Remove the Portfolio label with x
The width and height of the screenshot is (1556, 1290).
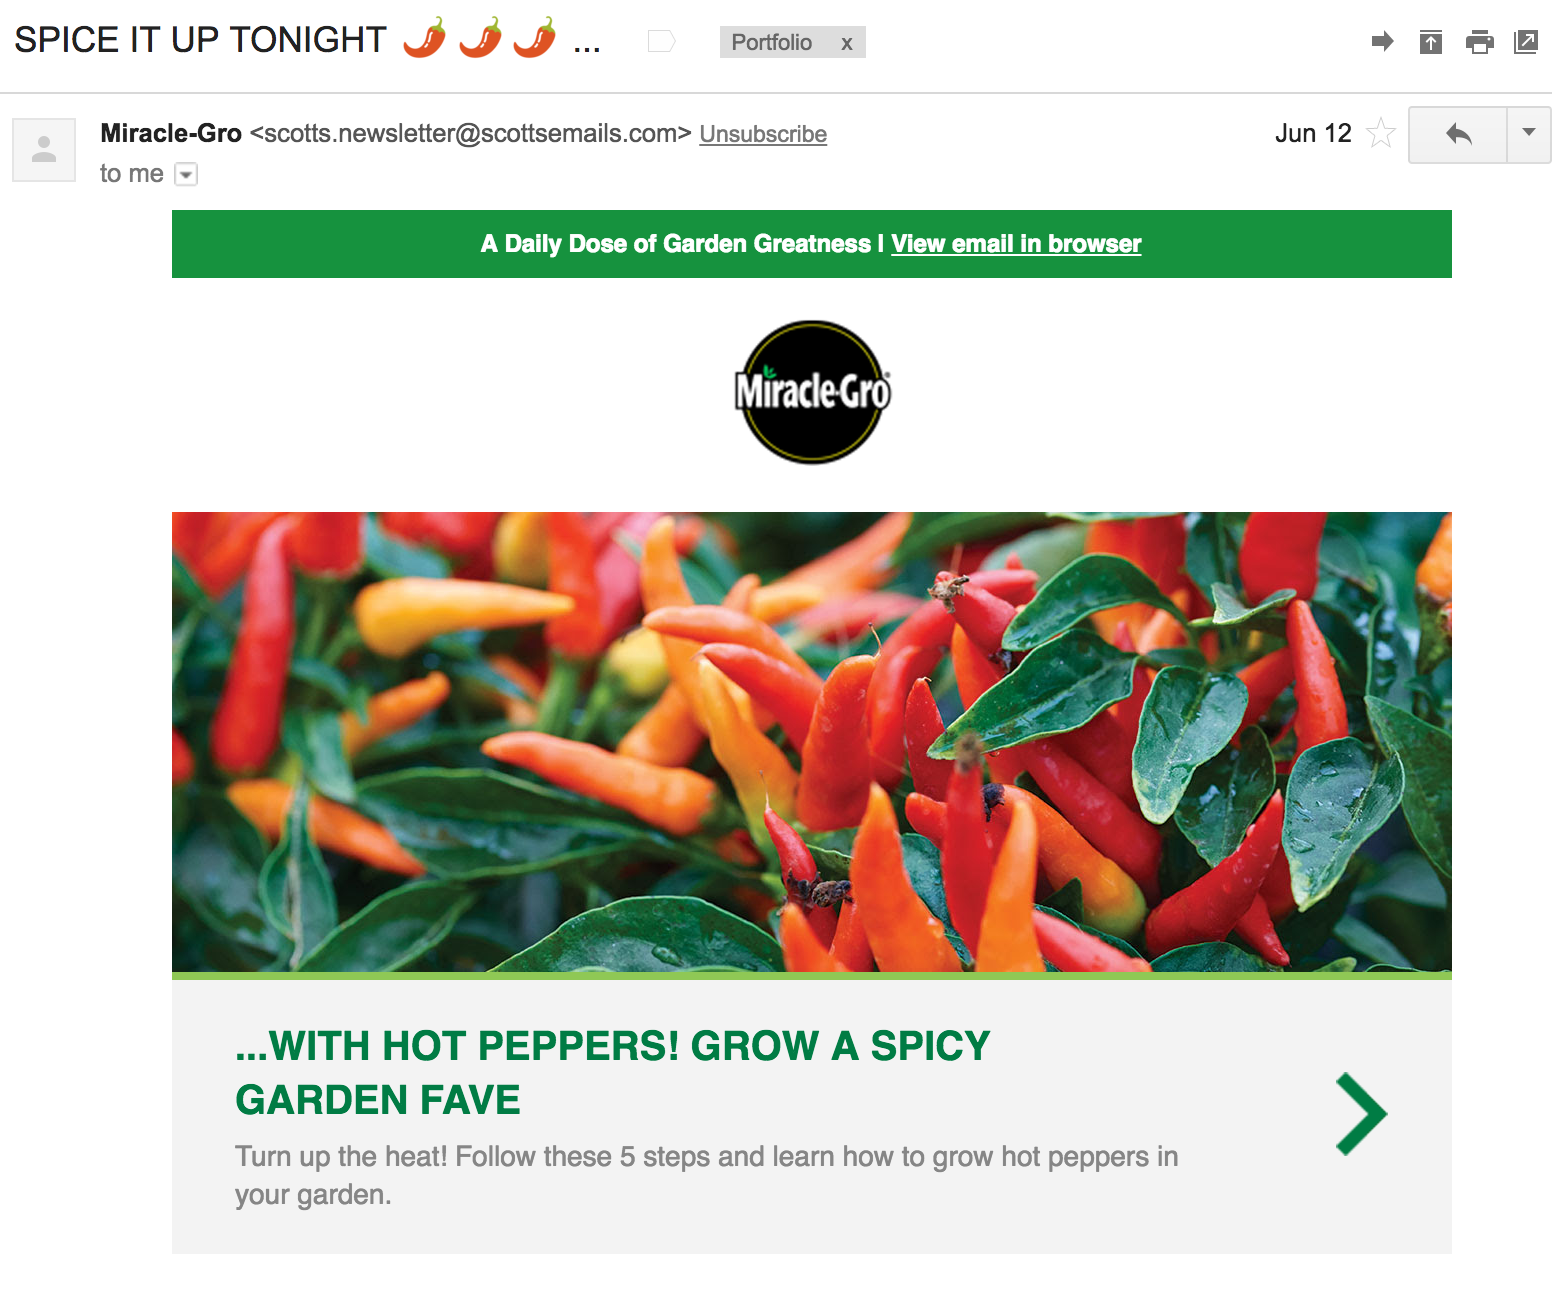coord(847,43)
